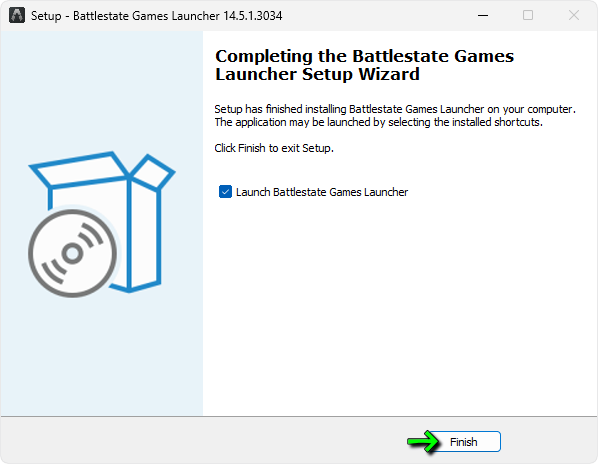Viewport: 598px width, 464px height.
Task: Uncheck the Launch Battlestate Games Launcher checkbox
Action: pyautogui.click(x=225, y=192)
